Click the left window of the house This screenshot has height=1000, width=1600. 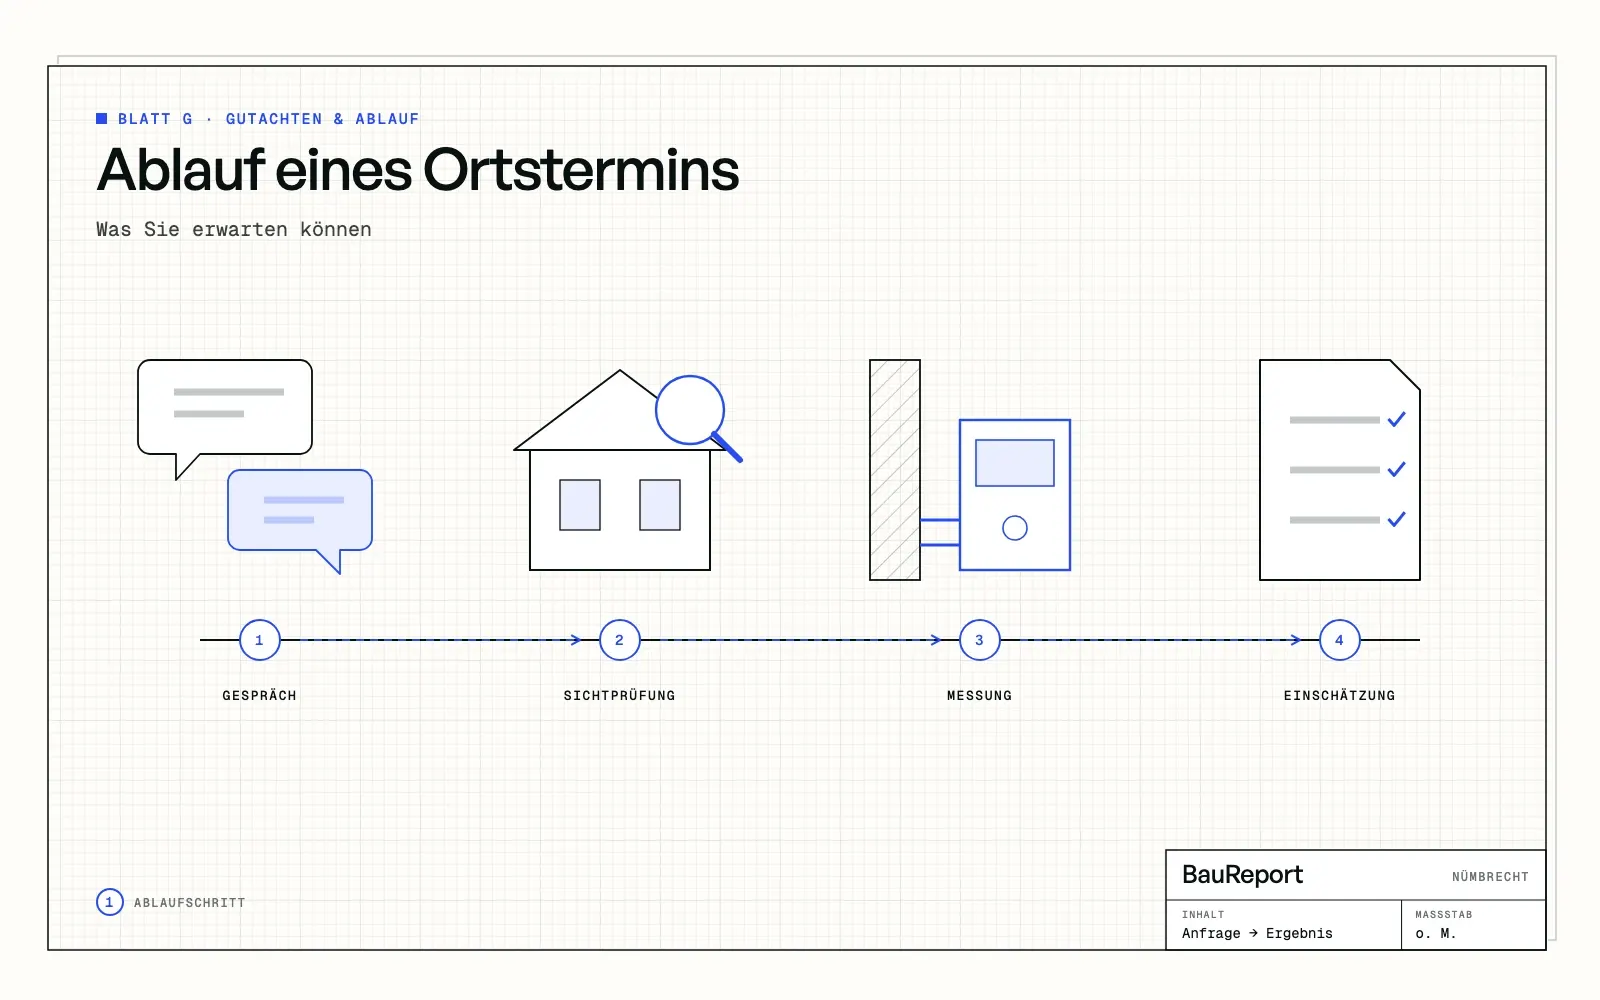pyautogui.click(x=580, y=505)
